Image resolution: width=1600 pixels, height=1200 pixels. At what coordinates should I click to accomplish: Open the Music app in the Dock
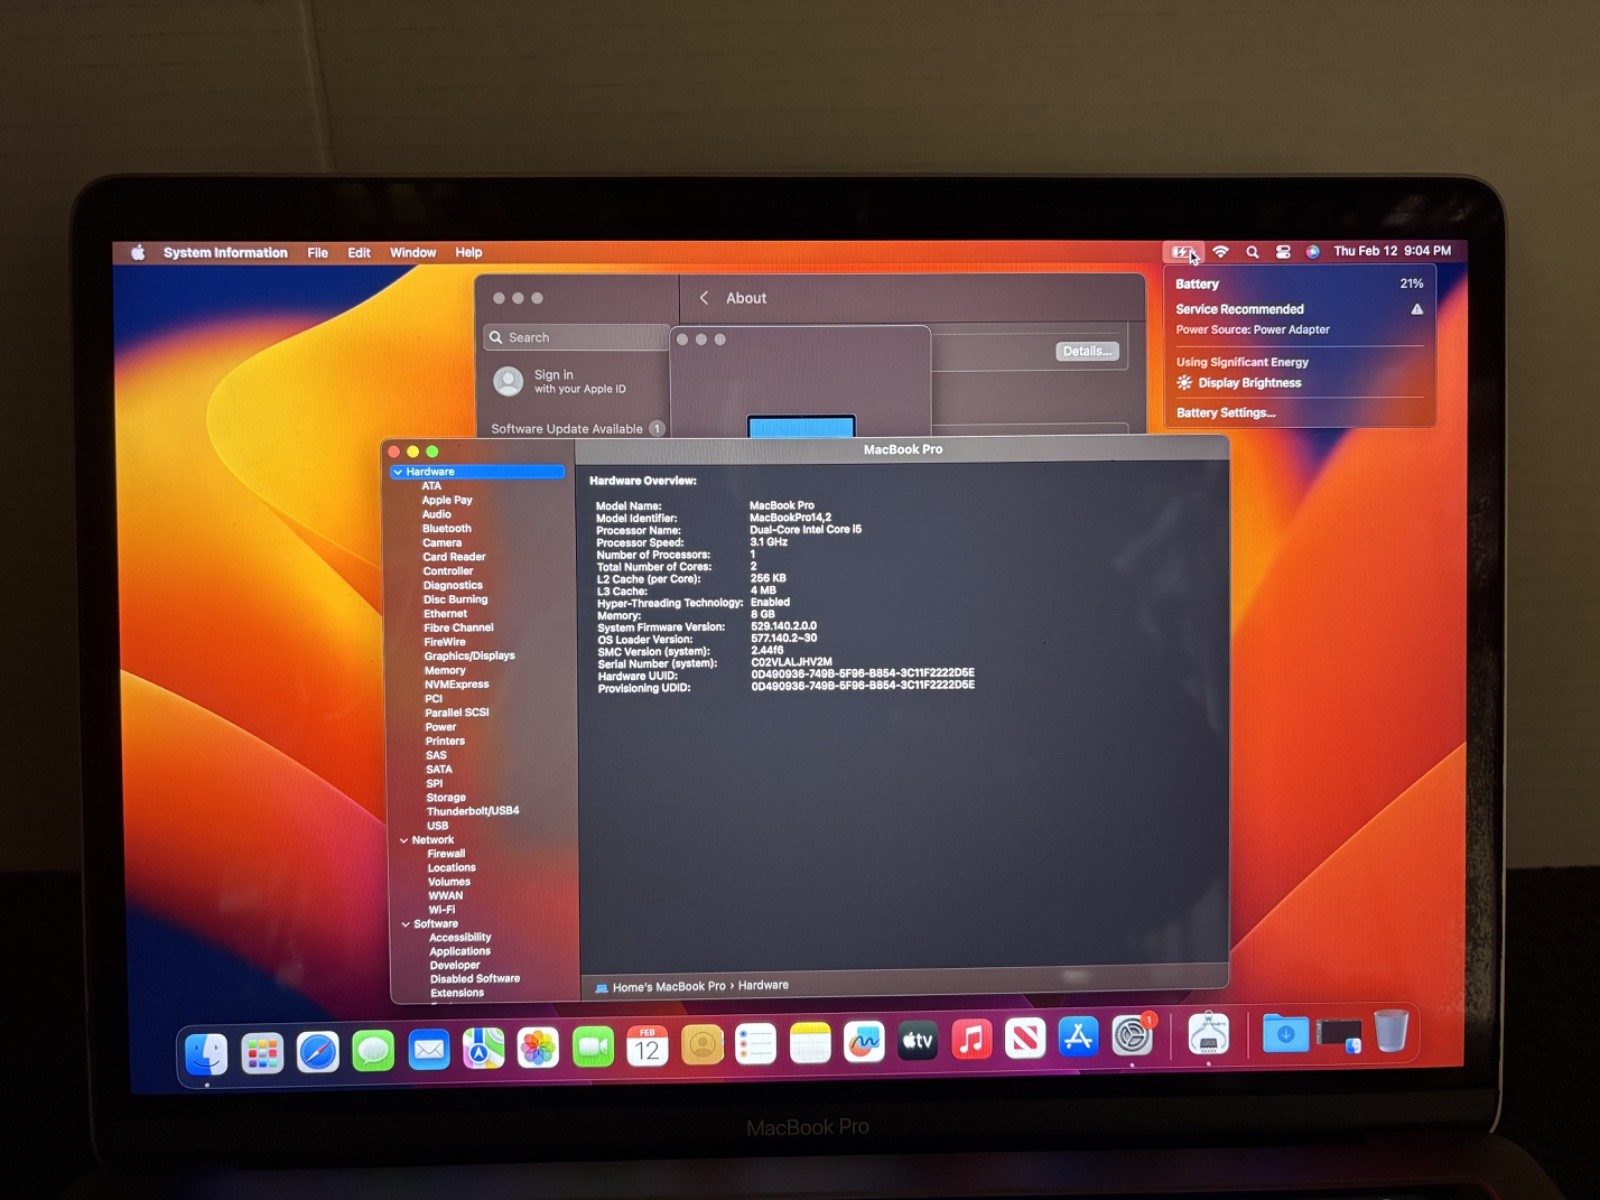[x=971, y=1040]
